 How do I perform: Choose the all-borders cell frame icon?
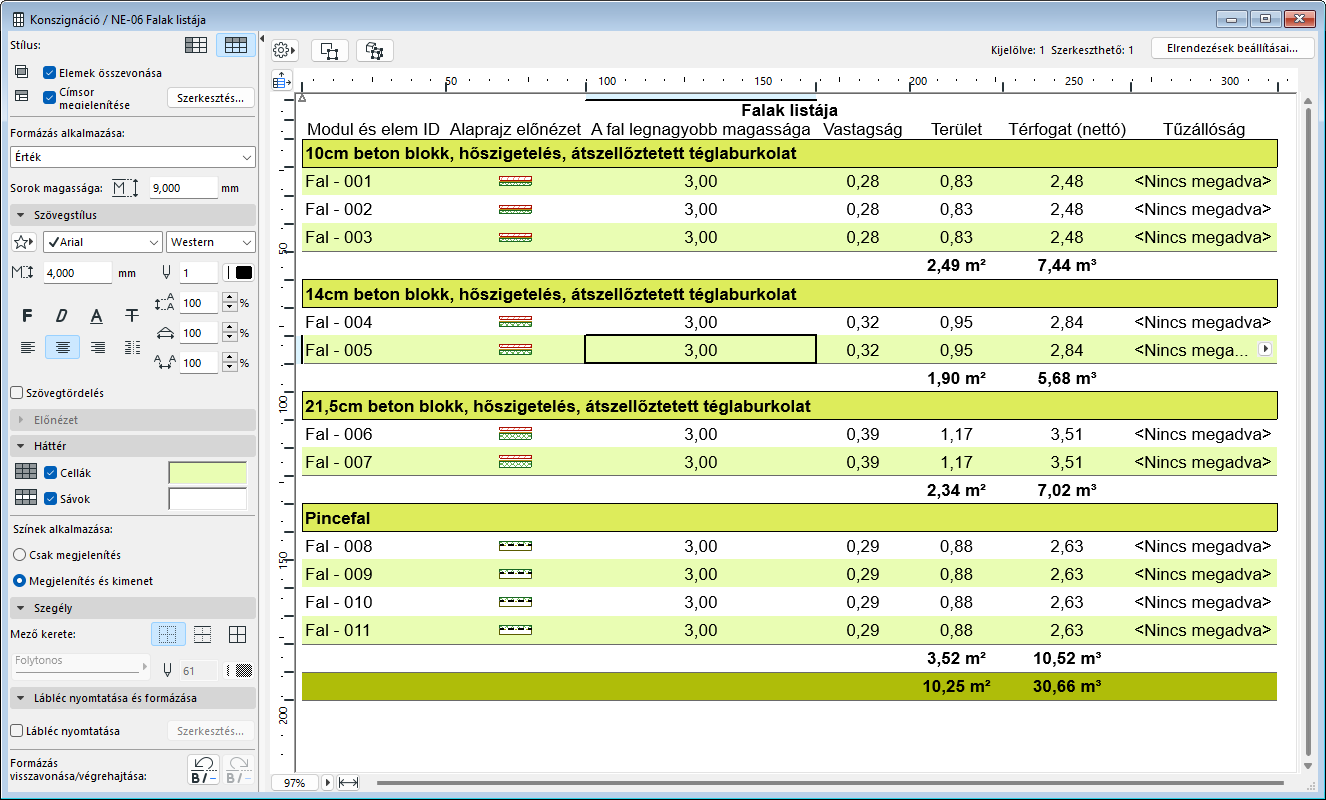point(237,634)
